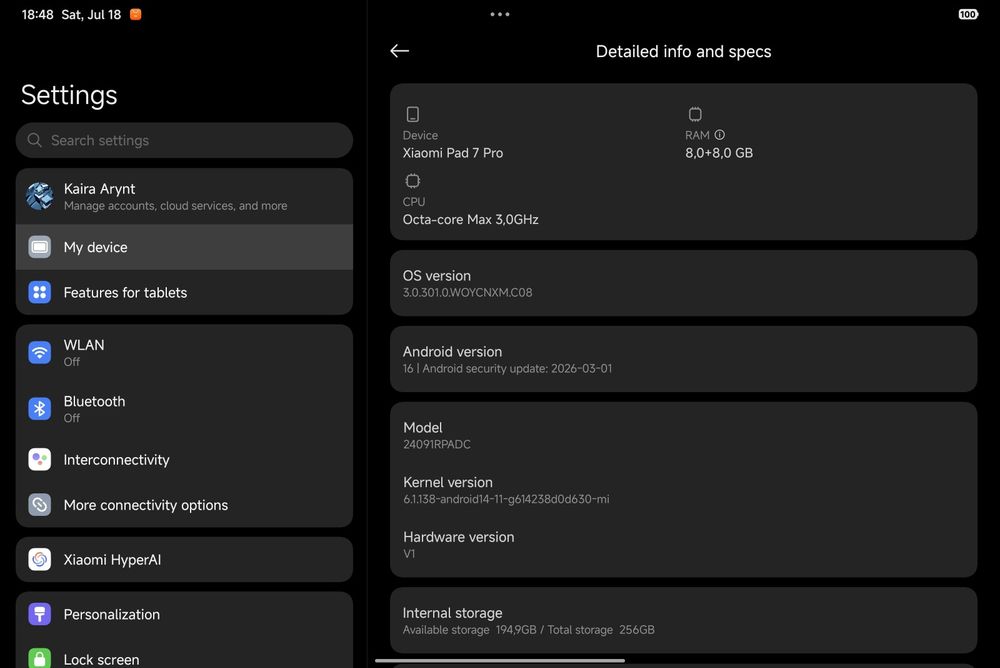Viewport: 1000px width, 668px height.
Task: Click 'Android security update: 2026-03-01' text
Action: 517,368
